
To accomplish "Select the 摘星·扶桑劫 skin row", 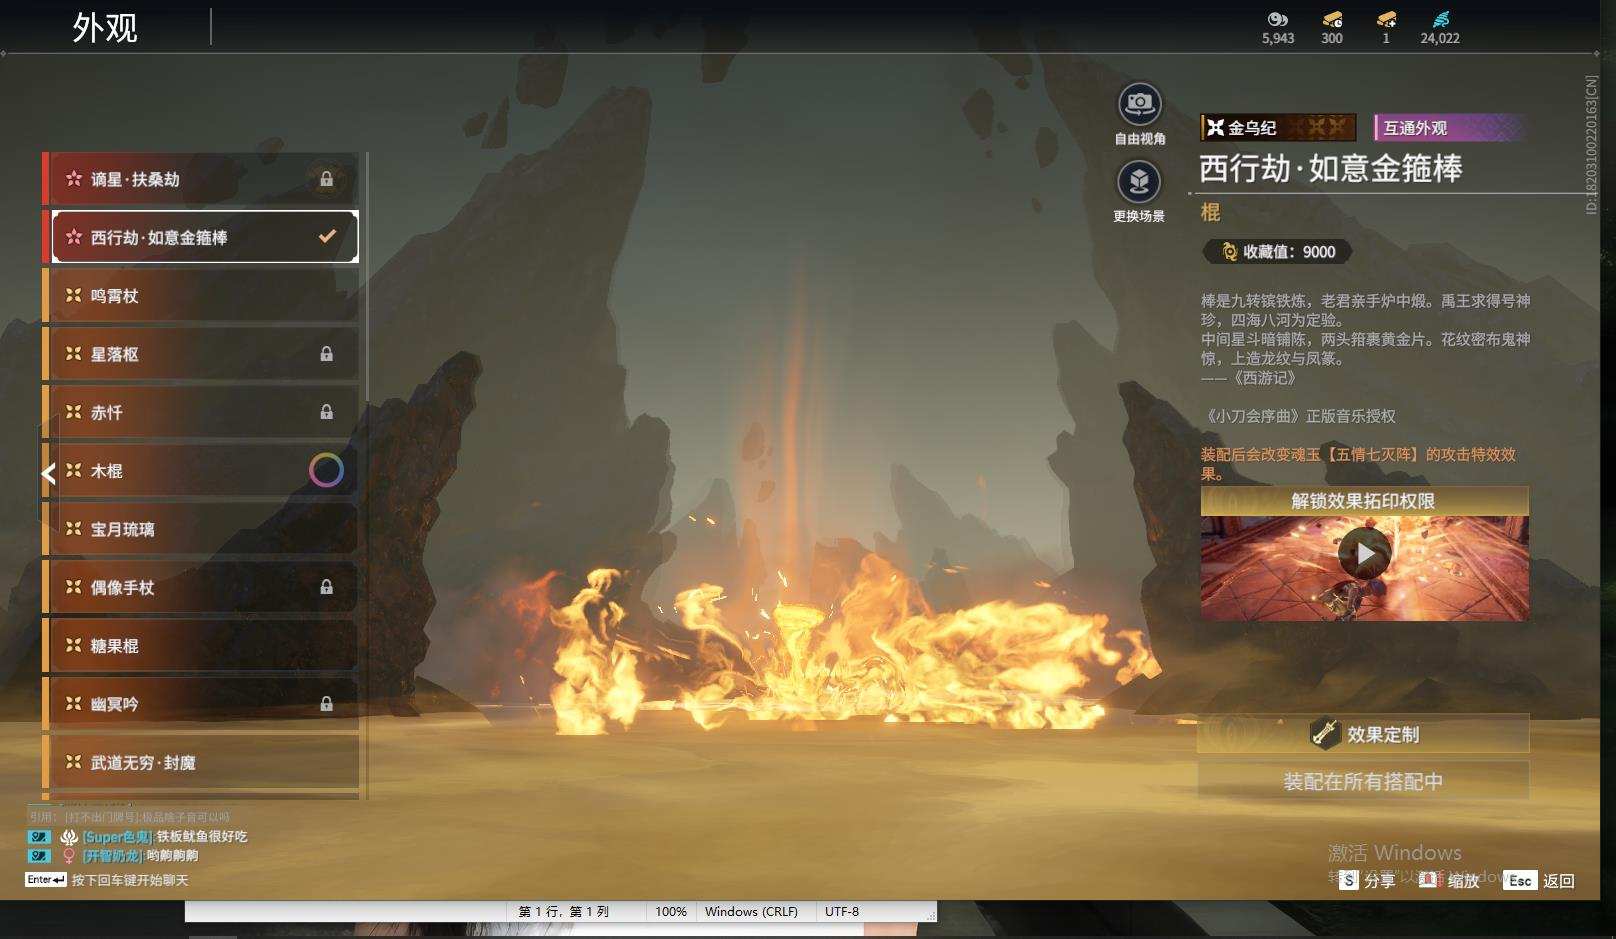I will point(200,179).
